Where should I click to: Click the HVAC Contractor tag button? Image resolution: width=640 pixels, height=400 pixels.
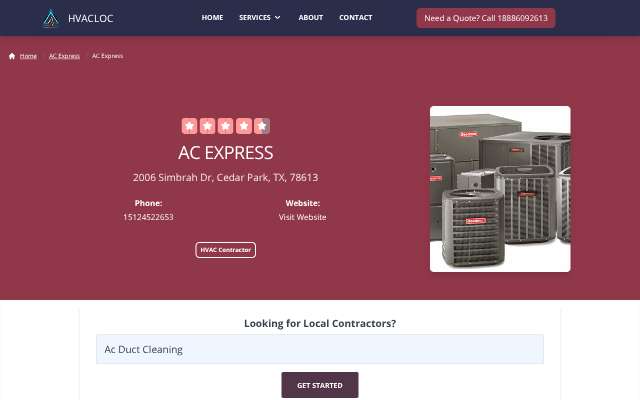click(x=225, y=250)
